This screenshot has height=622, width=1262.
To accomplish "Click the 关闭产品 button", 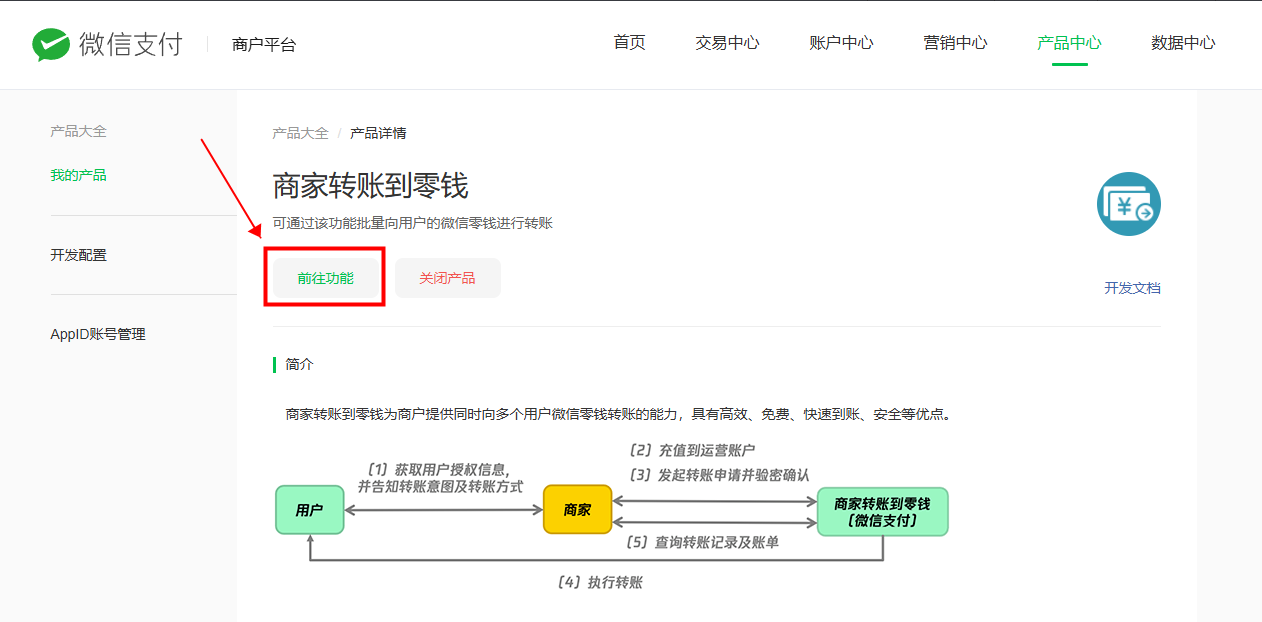I will pyautogui.click(x=447, y=278).
